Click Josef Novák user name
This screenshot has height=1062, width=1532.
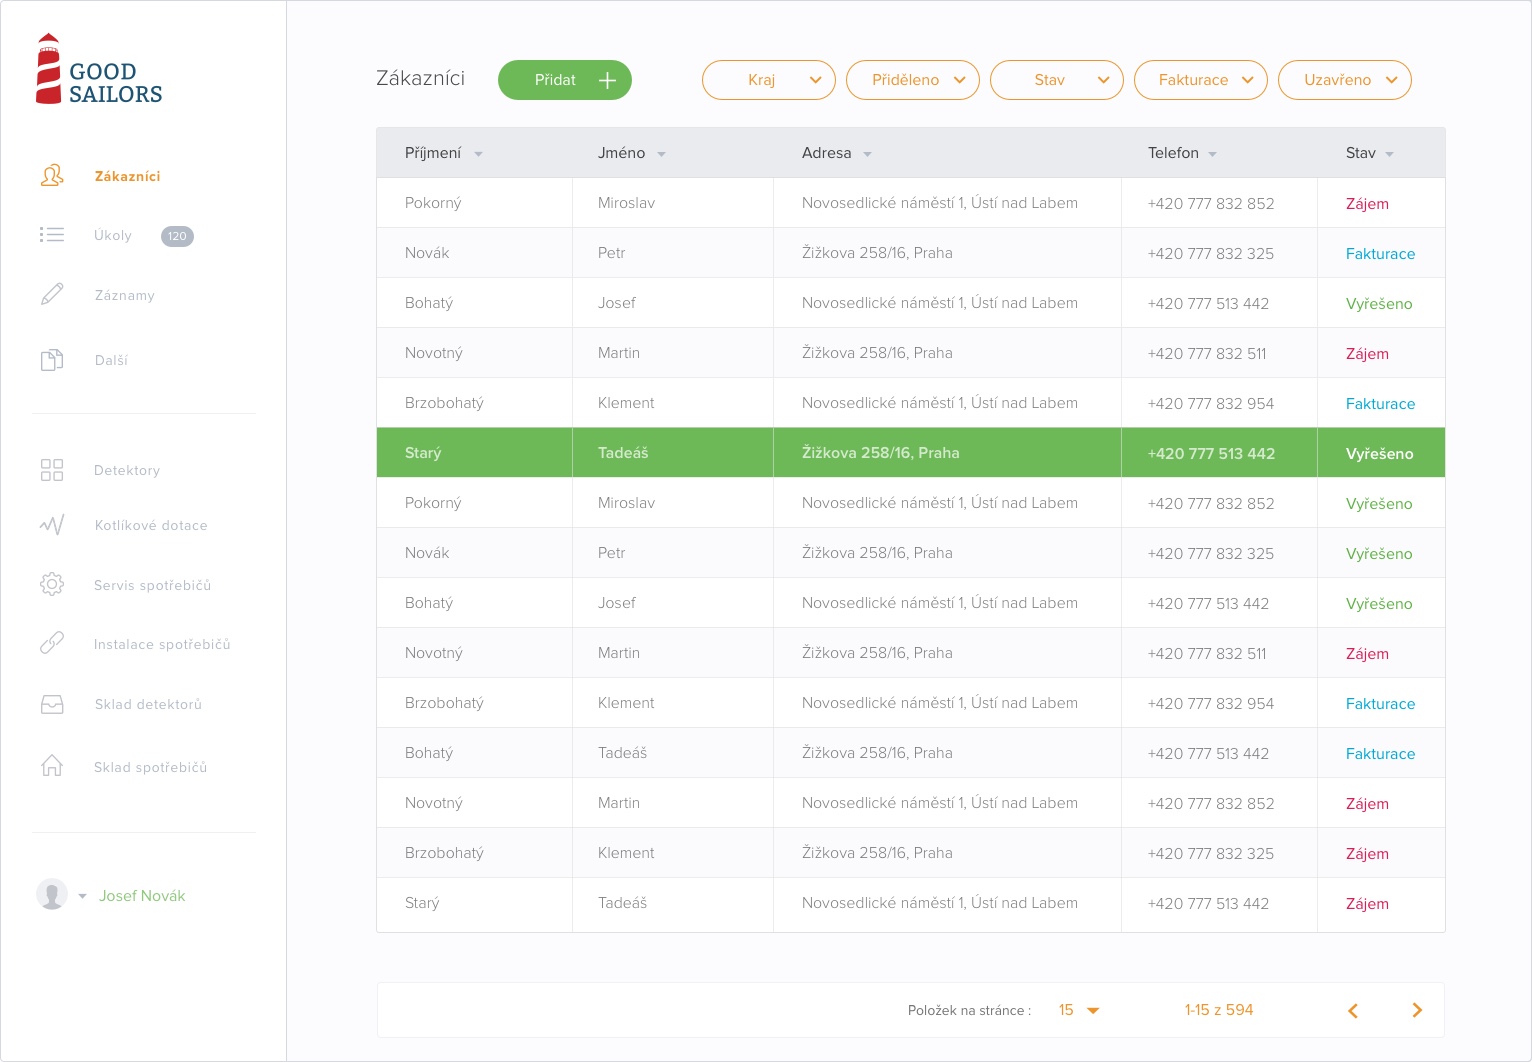tap(142, 896)
